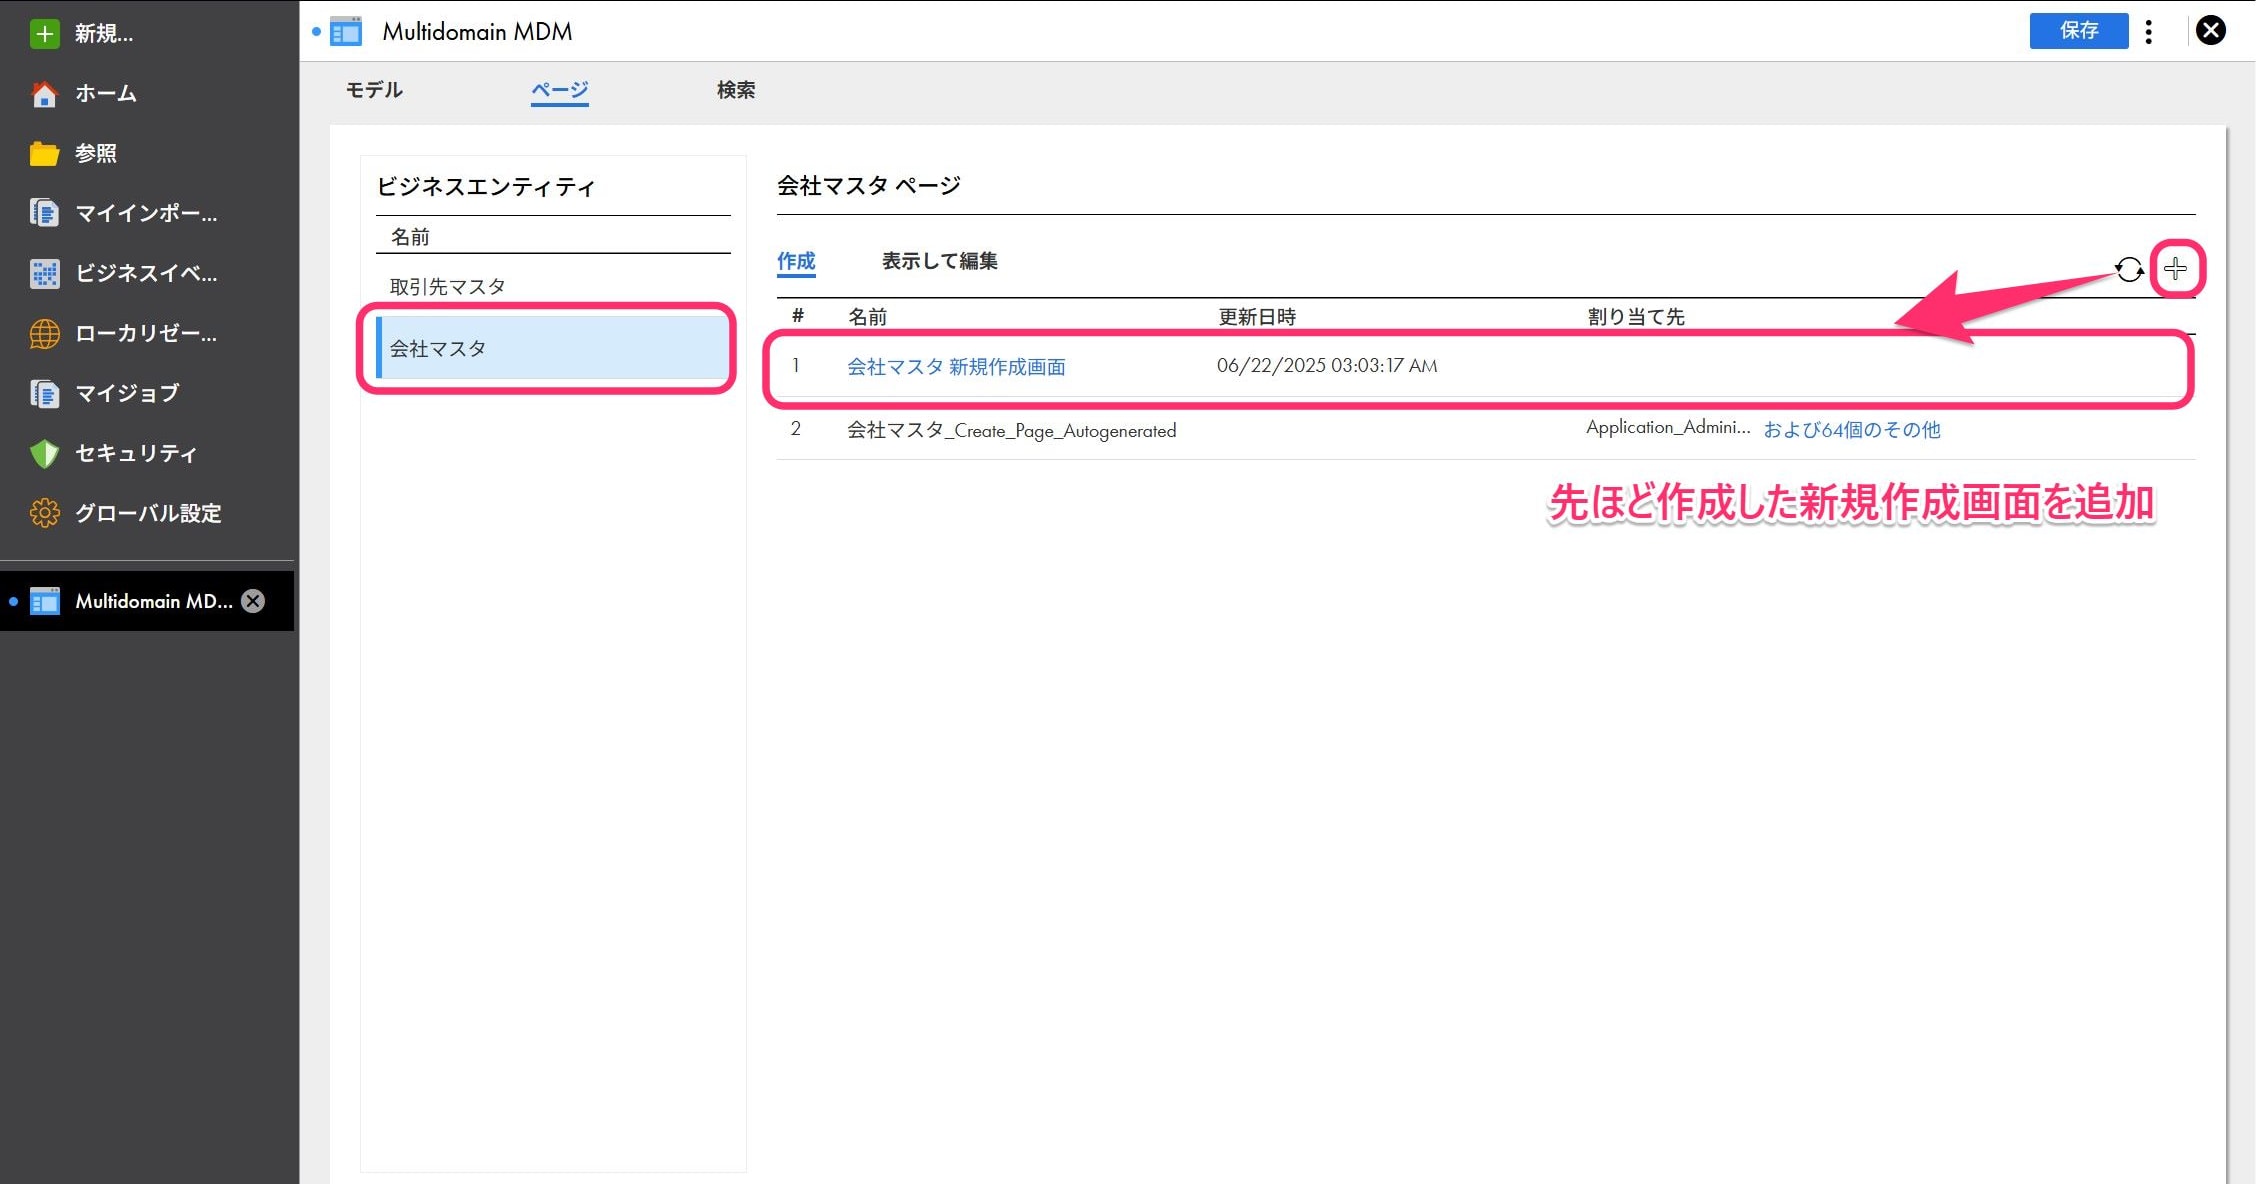
Task: Open the ローカリゼー... globe icon
Action: (44, 333)
